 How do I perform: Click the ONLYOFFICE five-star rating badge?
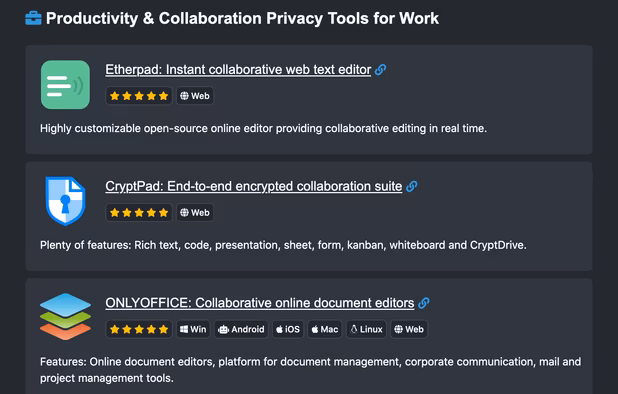point(139,329)
